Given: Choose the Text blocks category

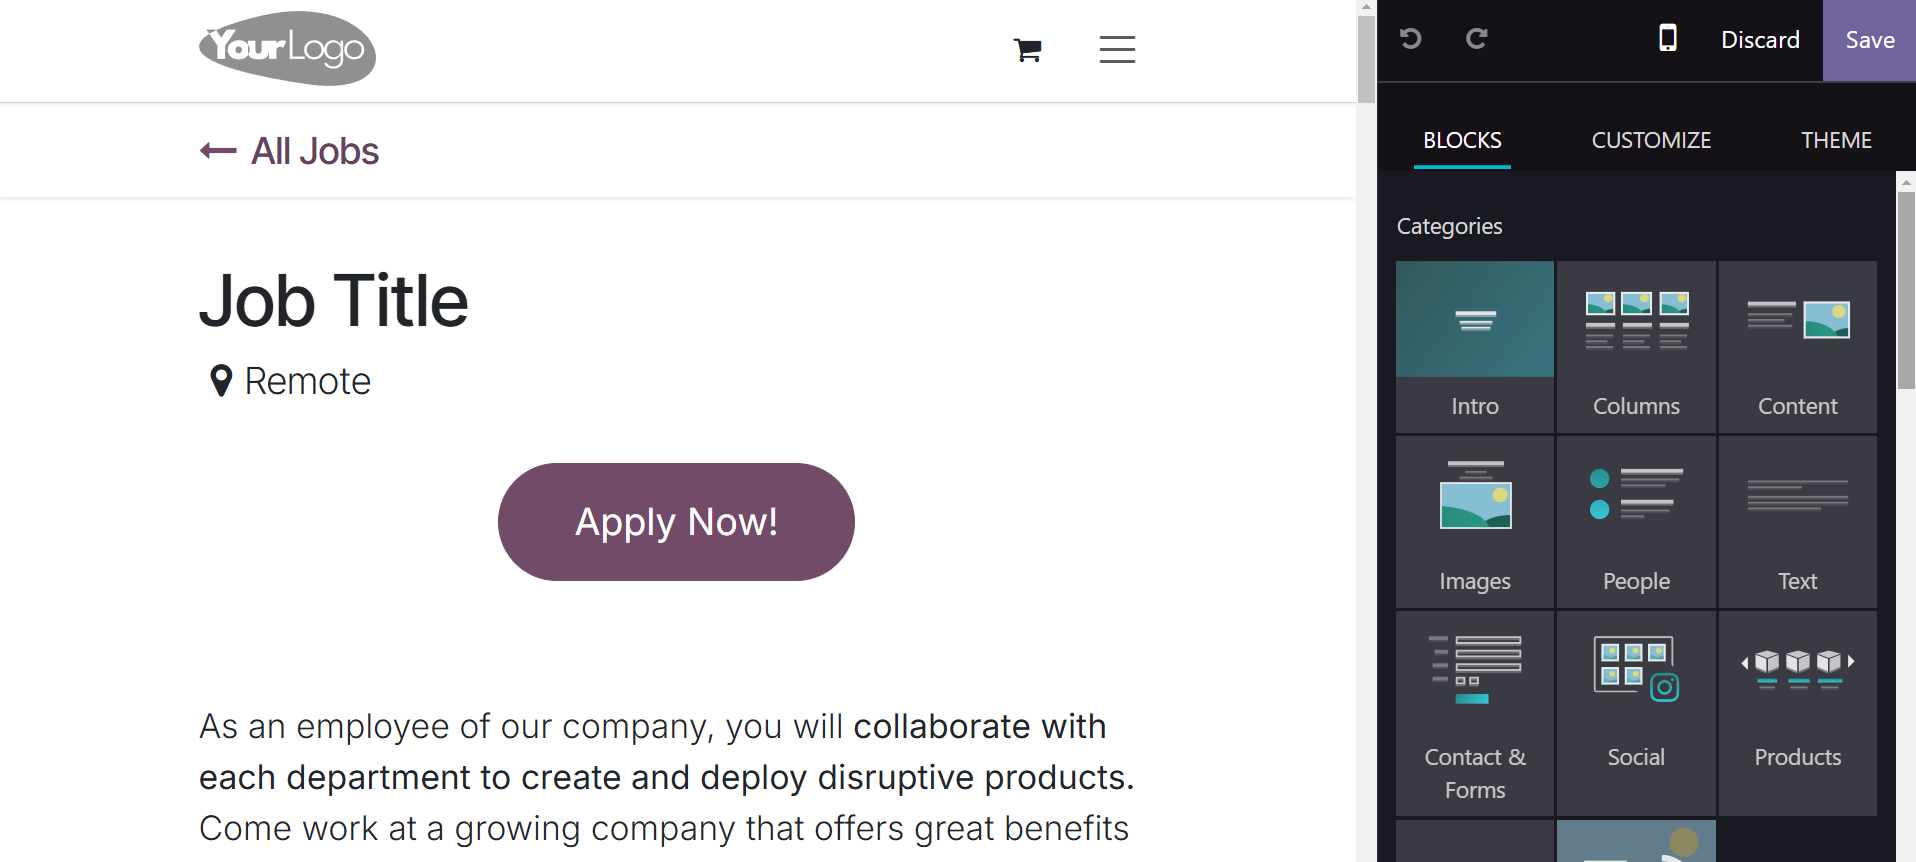Looking at the screenshot, I should tap(1797, 522).
